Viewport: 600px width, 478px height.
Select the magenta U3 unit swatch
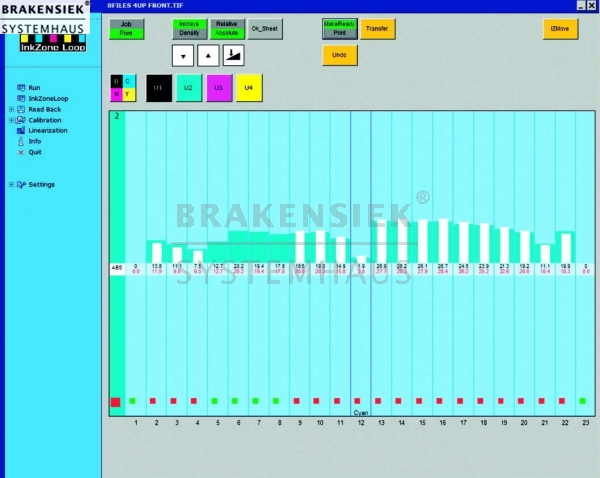(x=219, y=88)
